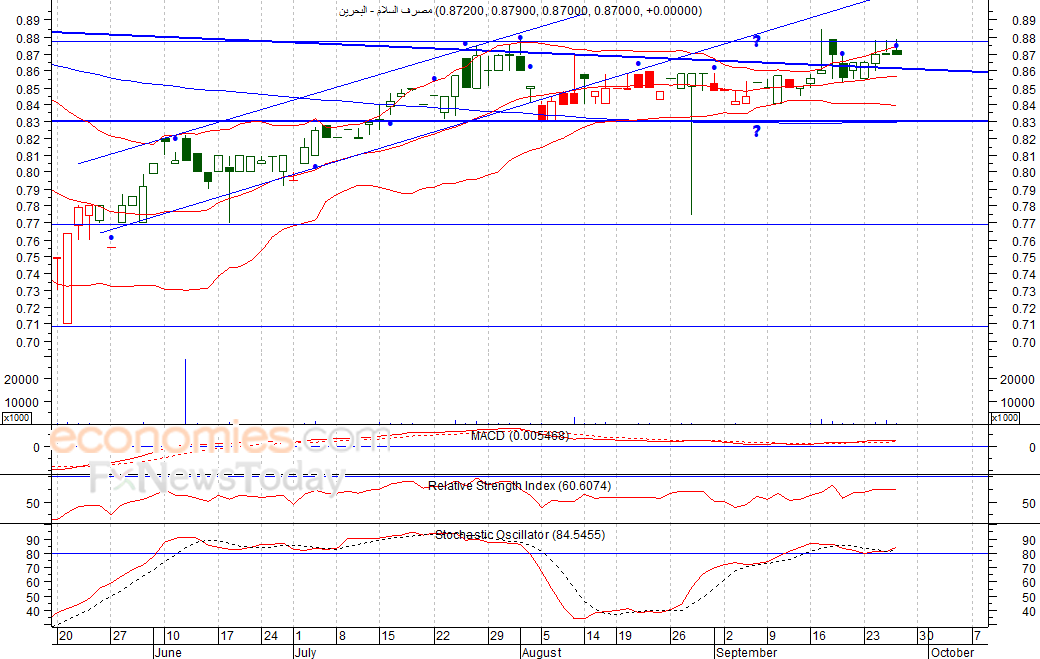Click the date label 14 on time axis

tap(593, 636)
